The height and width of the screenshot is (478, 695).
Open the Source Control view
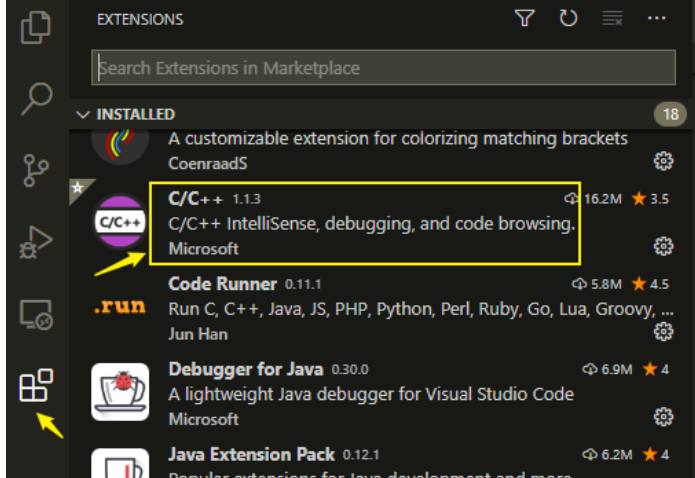tap(36, 170)
